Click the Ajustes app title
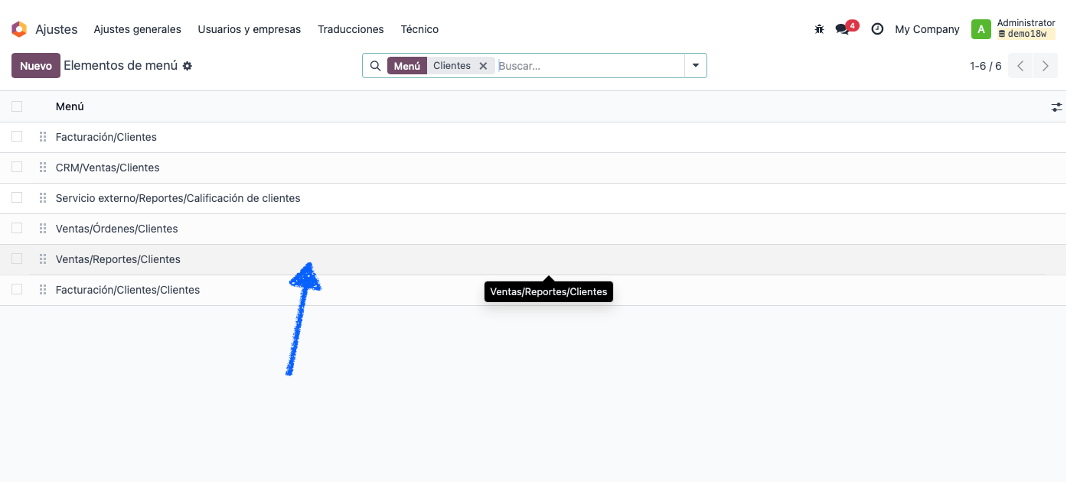The height and width of the screenshot is (482, 1066). coord(56,29)
